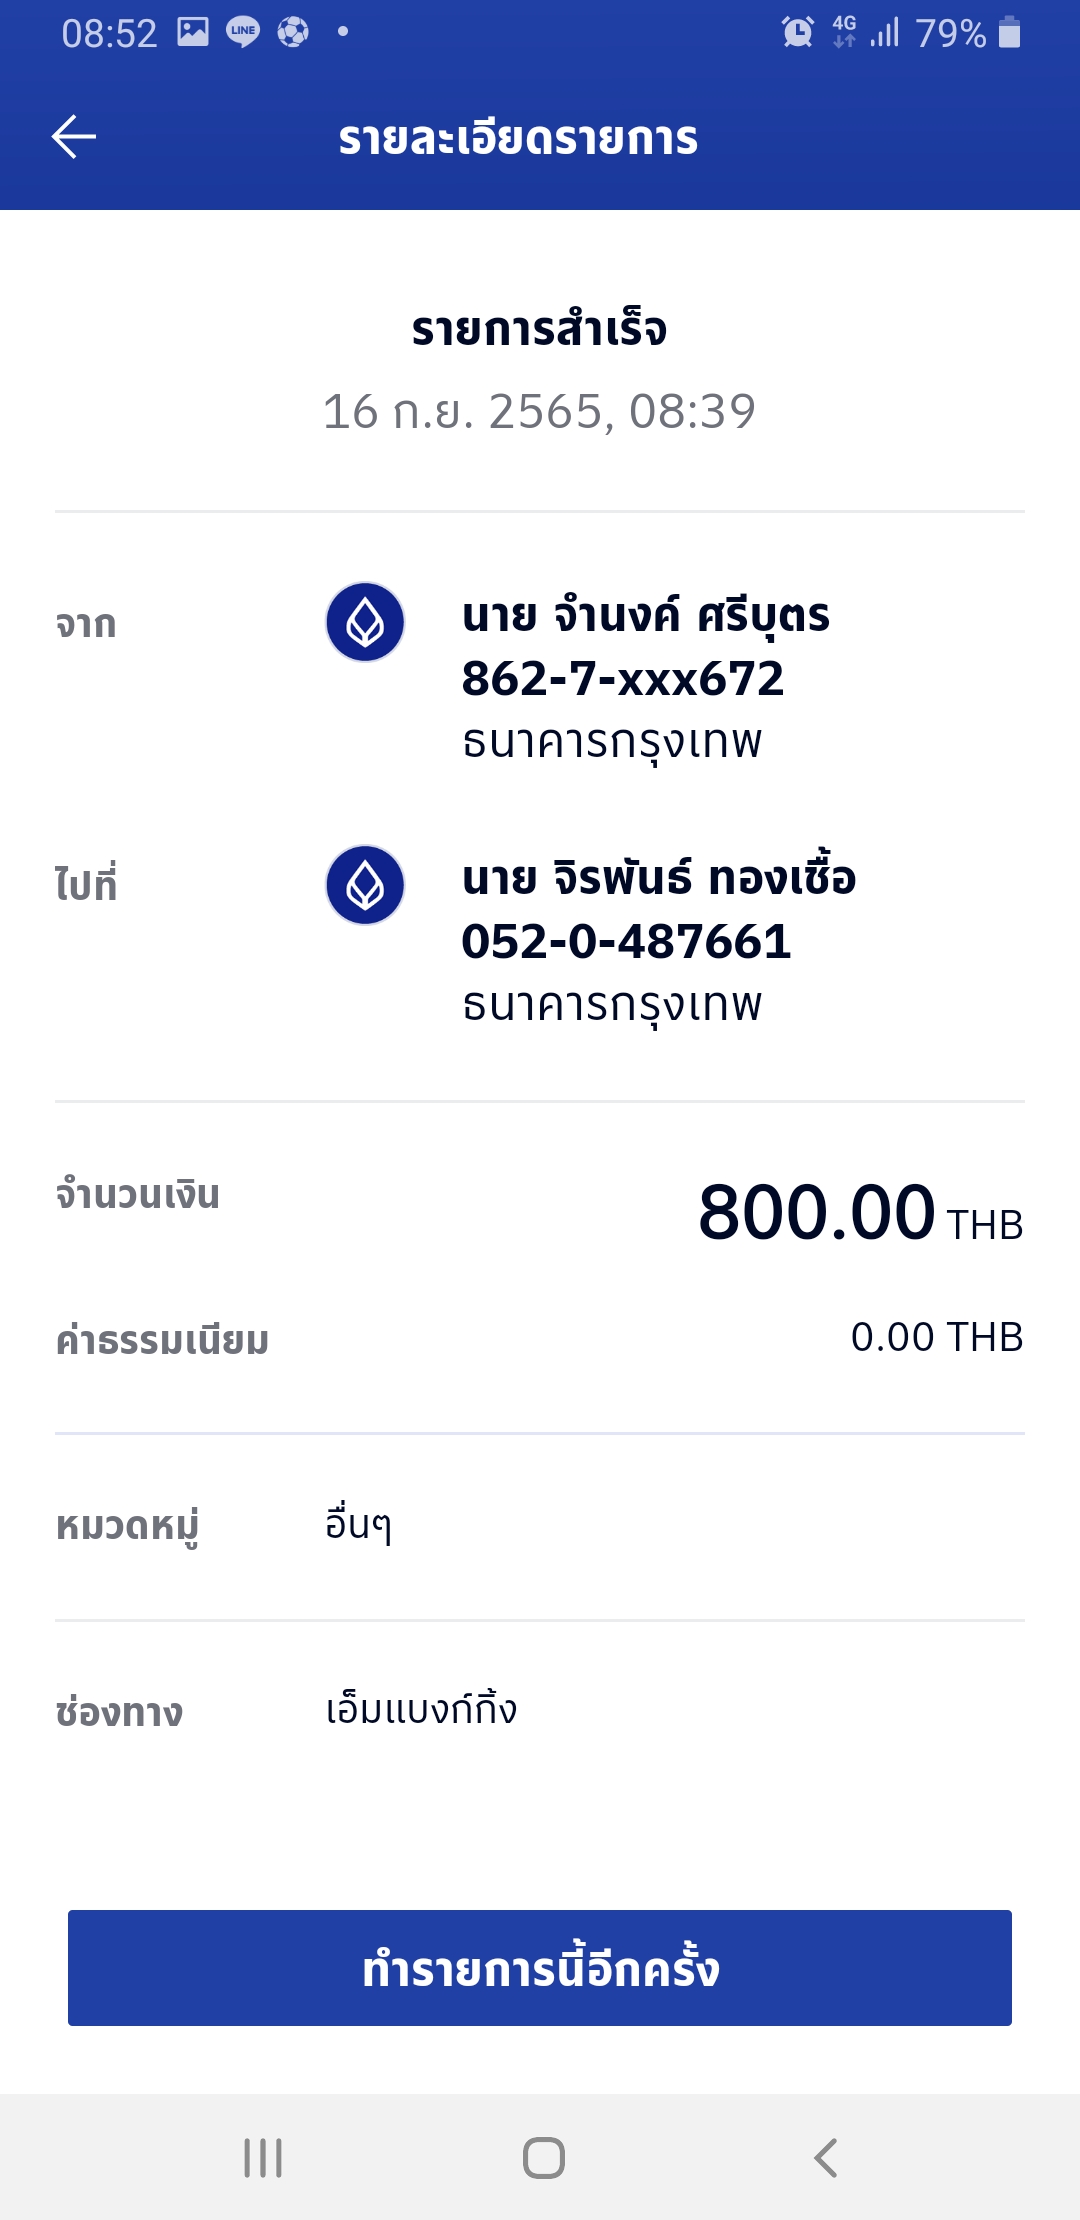Open the LINE notification icon
The width and height of the screenshot is (1080, 2220).
point(243,32)
